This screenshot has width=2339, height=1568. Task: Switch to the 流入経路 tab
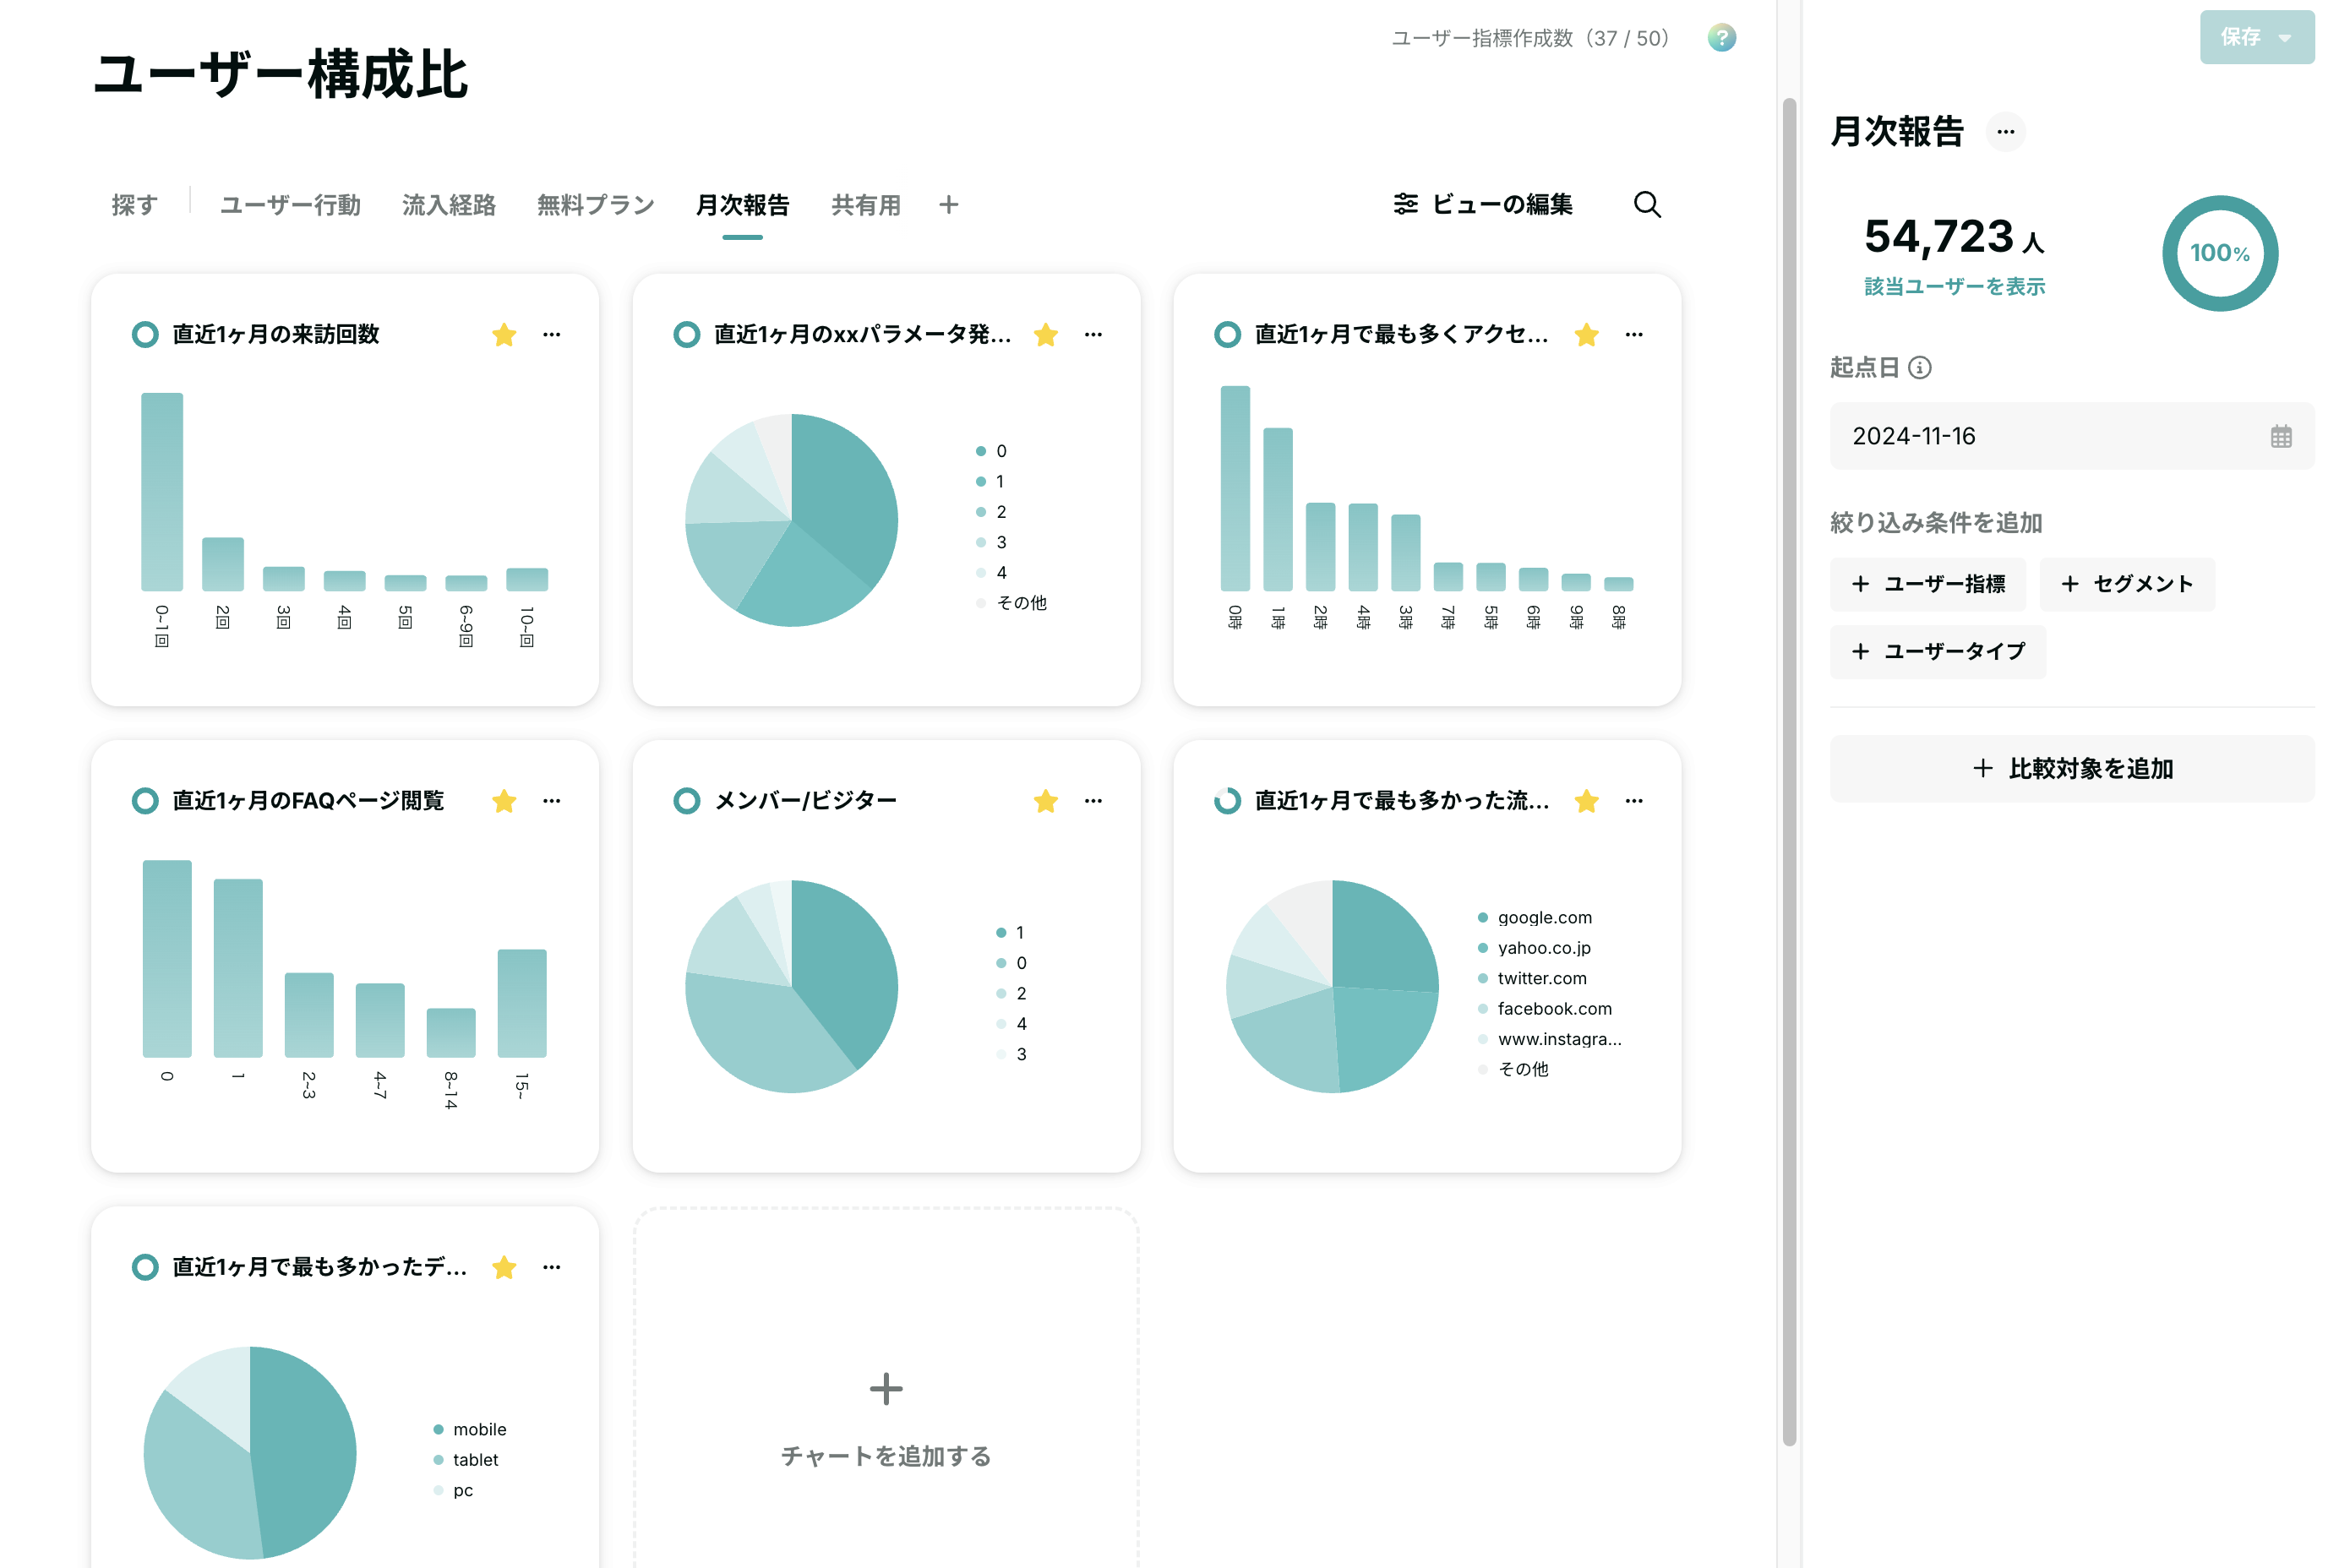click(x=449, y=204)
